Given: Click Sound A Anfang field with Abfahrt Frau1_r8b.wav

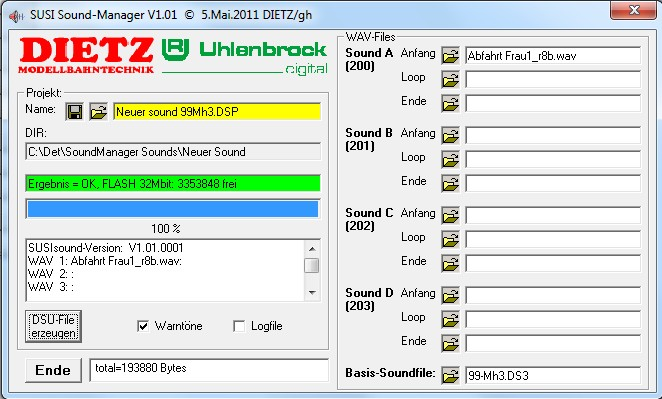Looking at the screenshot, I should 553,56.
